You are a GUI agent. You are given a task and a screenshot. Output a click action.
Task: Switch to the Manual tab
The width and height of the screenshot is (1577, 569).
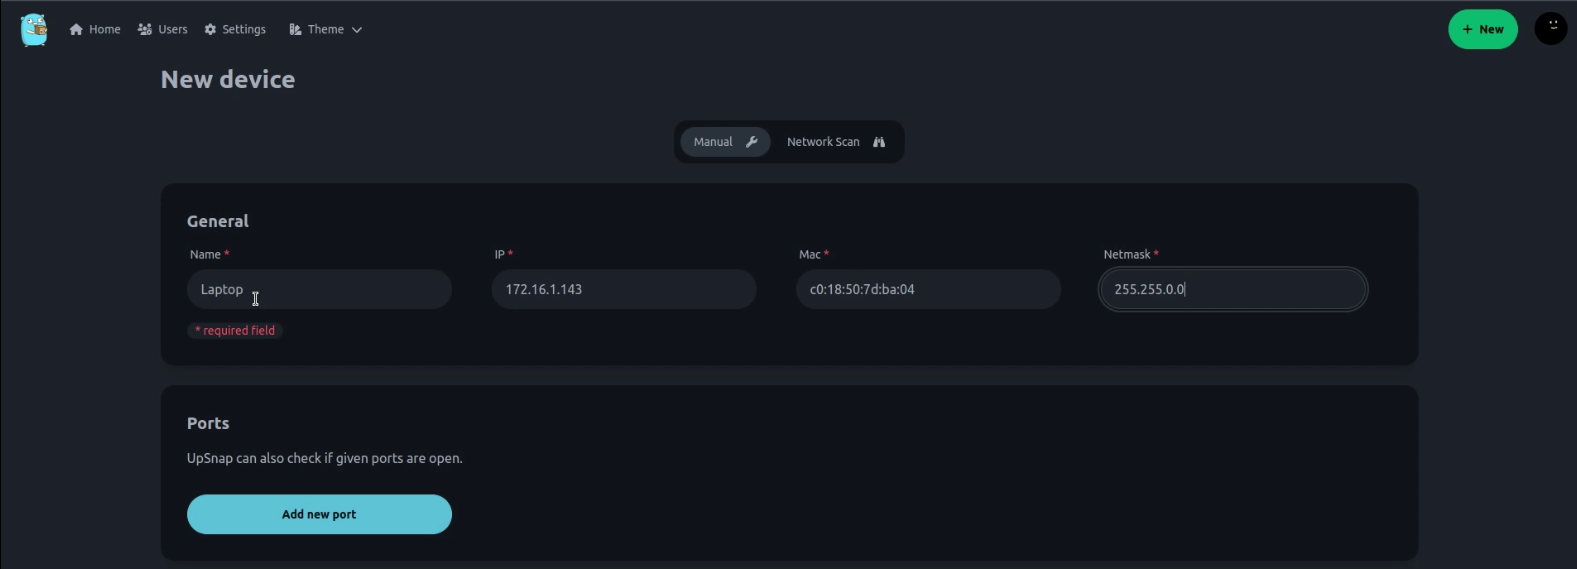coord(726,142)
